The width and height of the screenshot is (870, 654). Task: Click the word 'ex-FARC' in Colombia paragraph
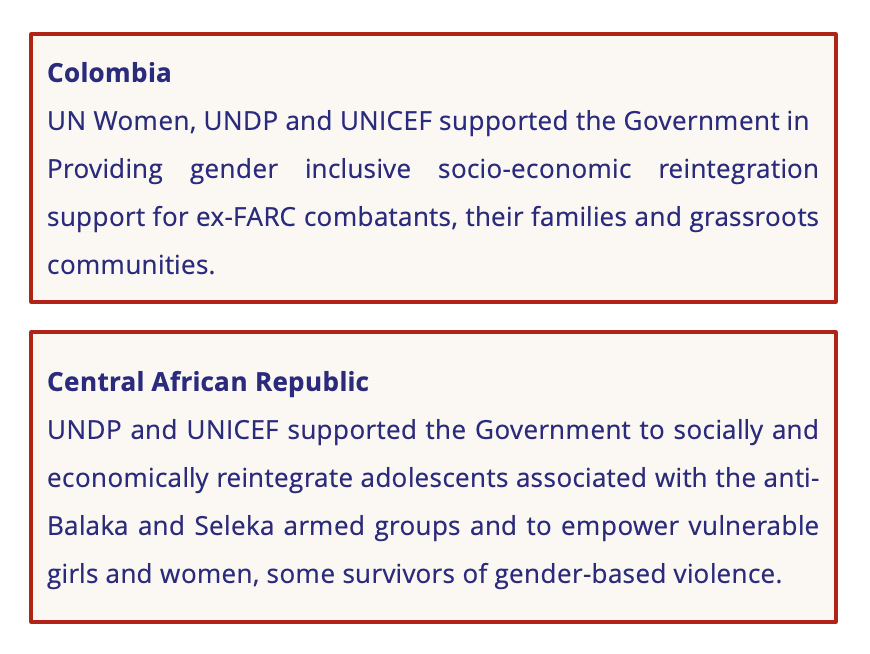click(x=246, y=217)
